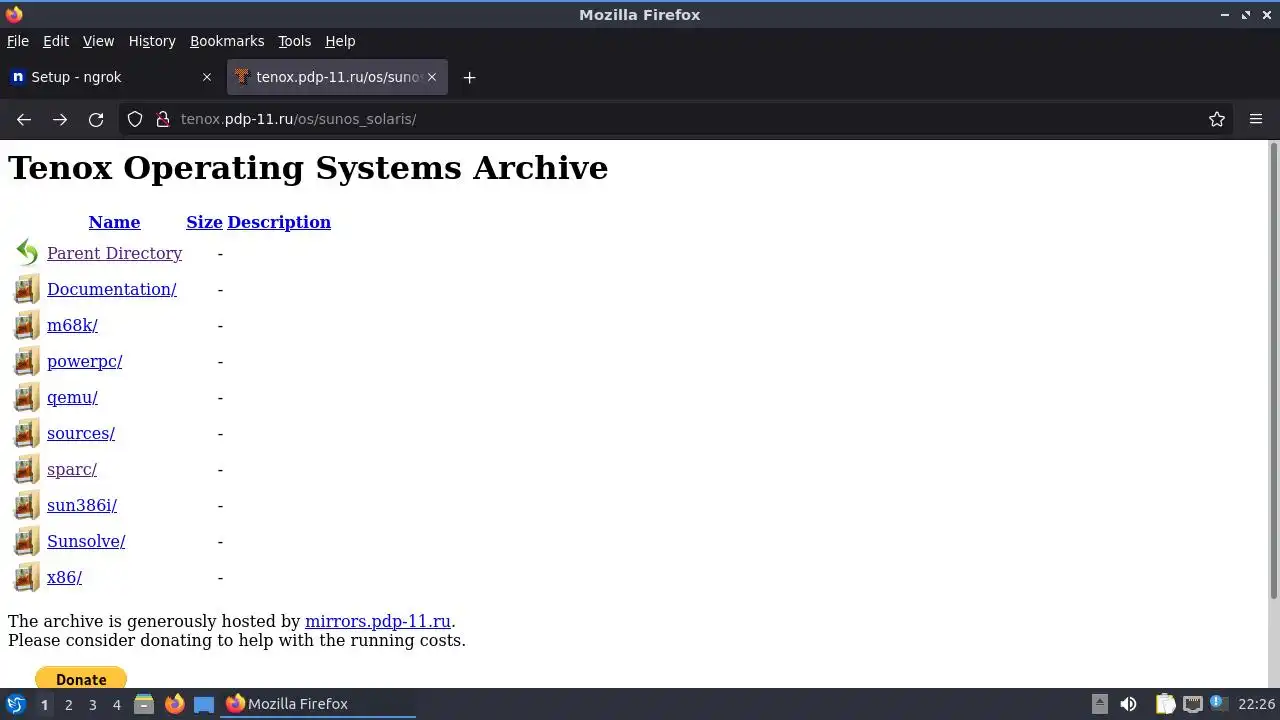Click the show desktop icon in taskbar

(204, 704)
